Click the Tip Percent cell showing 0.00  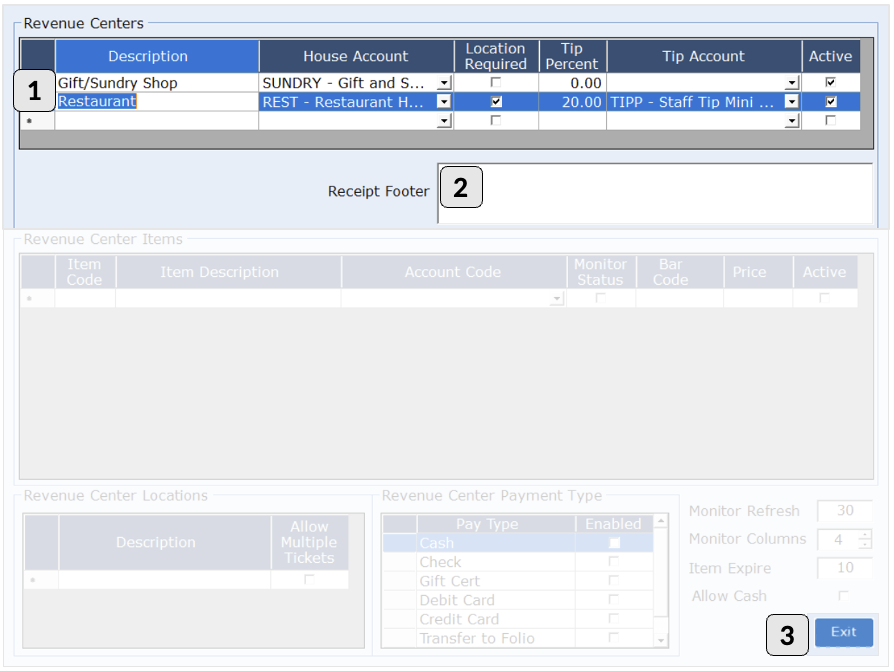coord(572,83)
